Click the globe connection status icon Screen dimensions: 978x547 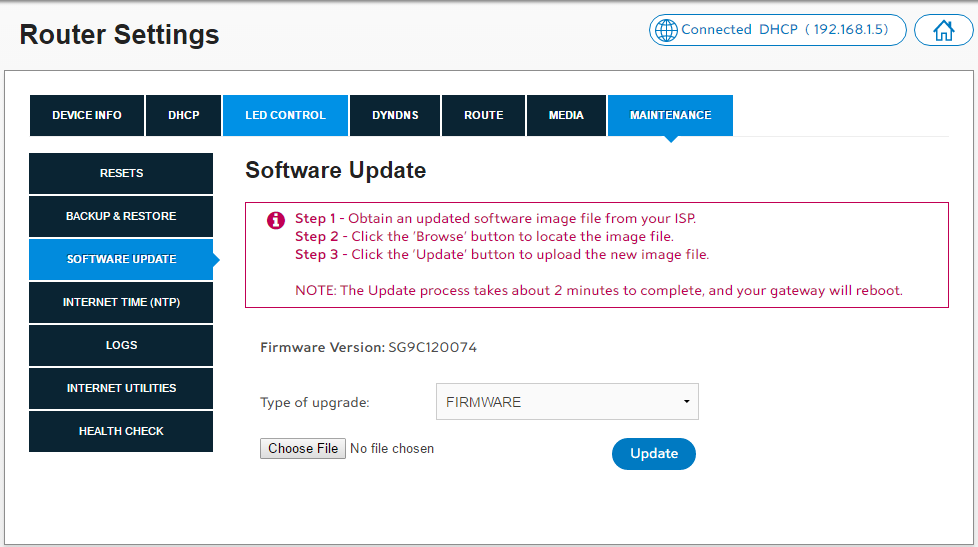[666, 30]
